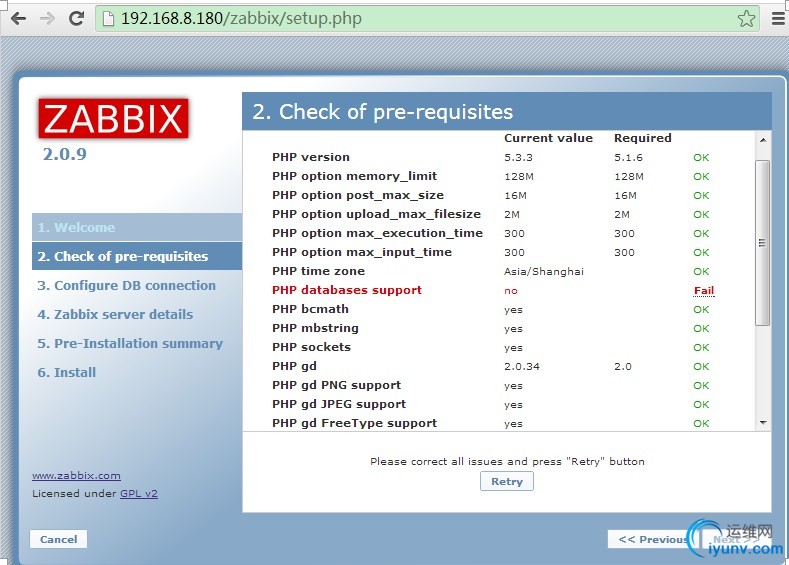Click 'PHP time zone' label

(x=319, y=271)
